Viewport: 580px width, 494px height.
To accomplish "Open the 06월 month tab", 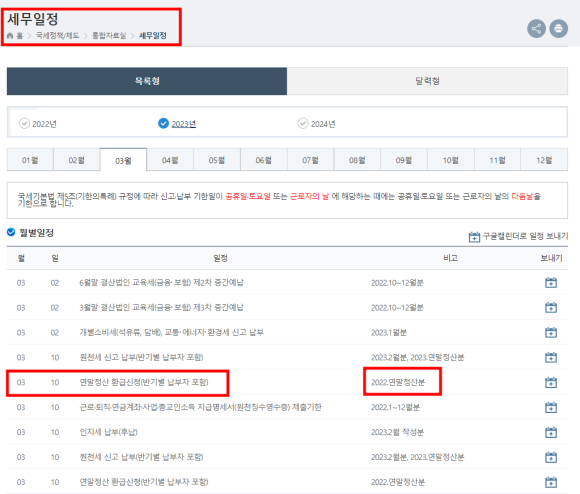I will (264, 160).
